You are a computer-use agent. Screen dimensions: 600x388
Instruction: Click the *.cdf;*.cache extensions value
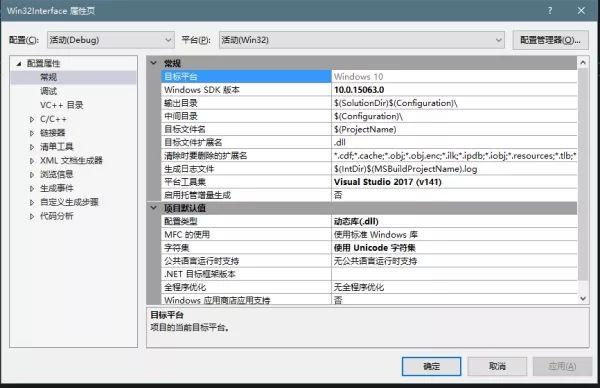pyautogui.click(x=454, y=155)
